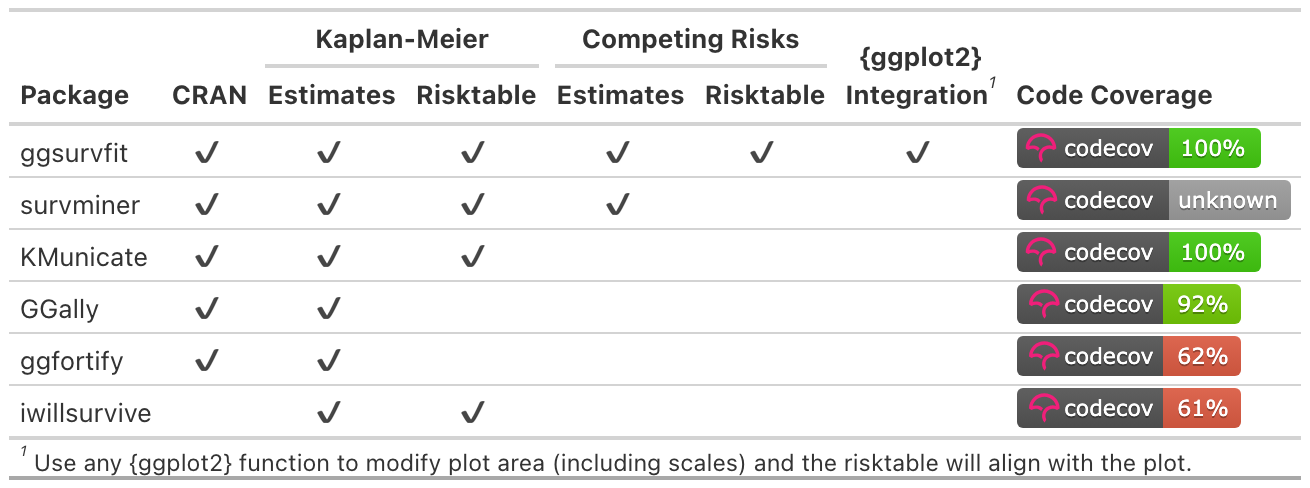
Task: Click the ggsurvfit CRAN checkmark
Action: 207,153
